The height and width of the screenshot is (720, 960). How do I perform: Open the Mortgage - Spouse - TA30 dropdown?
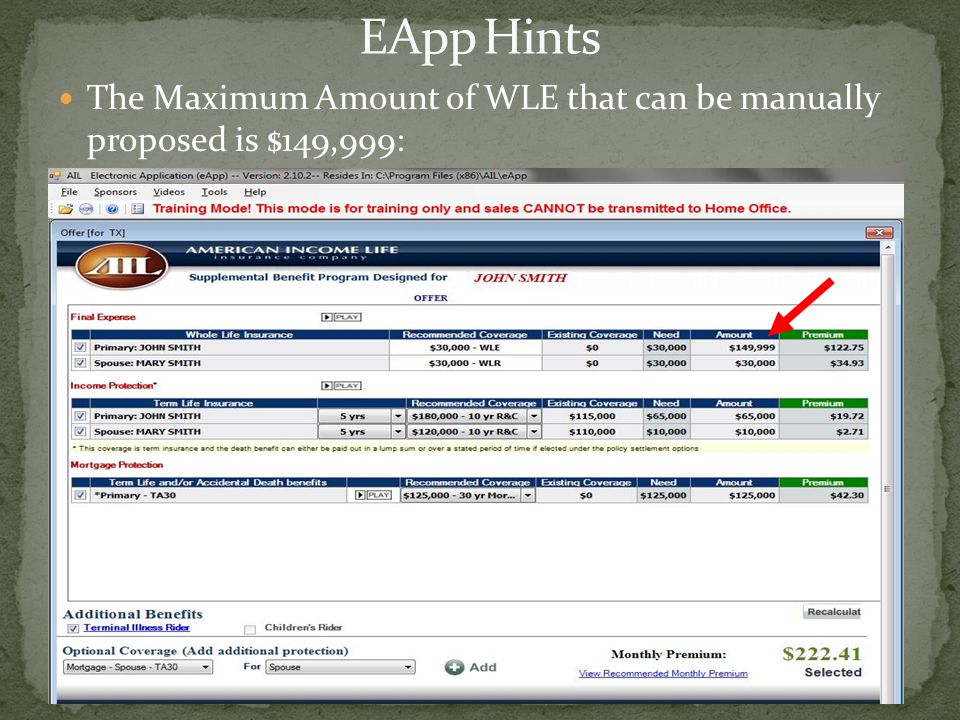point(138,667)
